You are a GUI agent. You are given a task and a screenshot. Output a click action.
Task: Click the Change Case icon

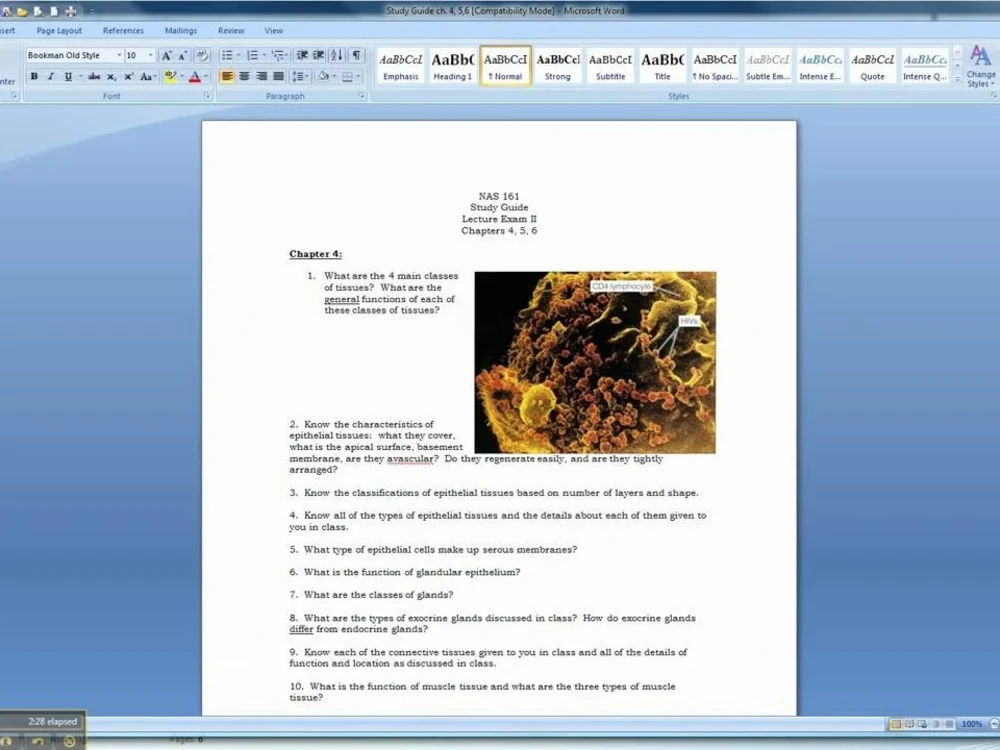click(x=146, y=77)
